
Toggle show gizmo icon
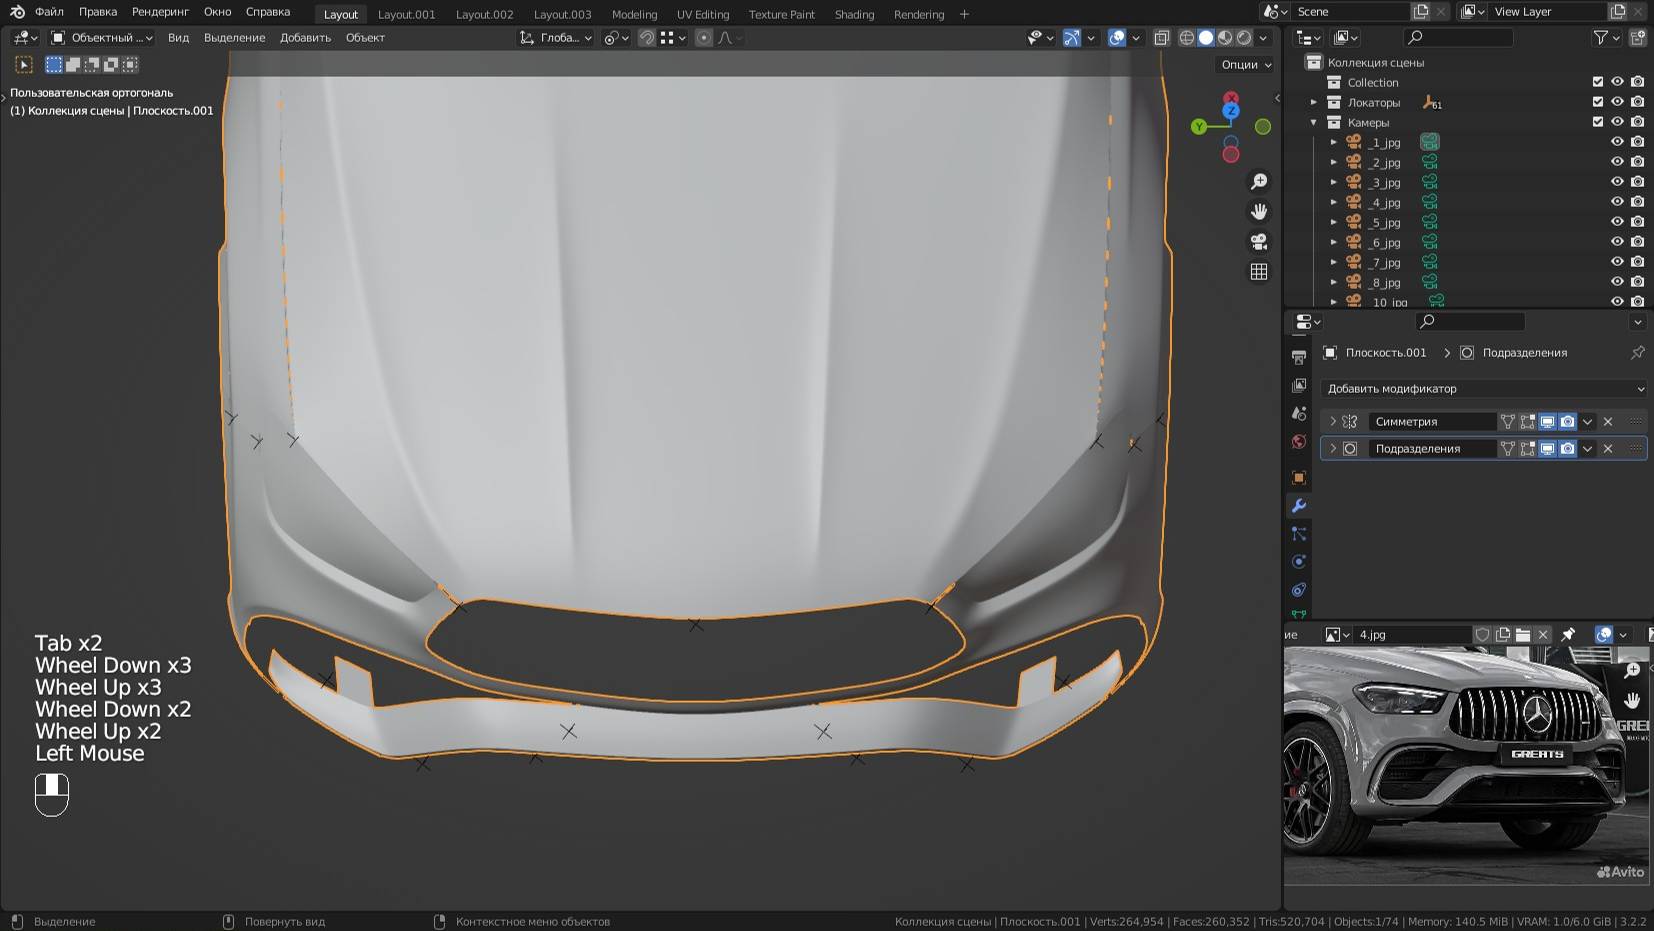[x=1072, y=38]
